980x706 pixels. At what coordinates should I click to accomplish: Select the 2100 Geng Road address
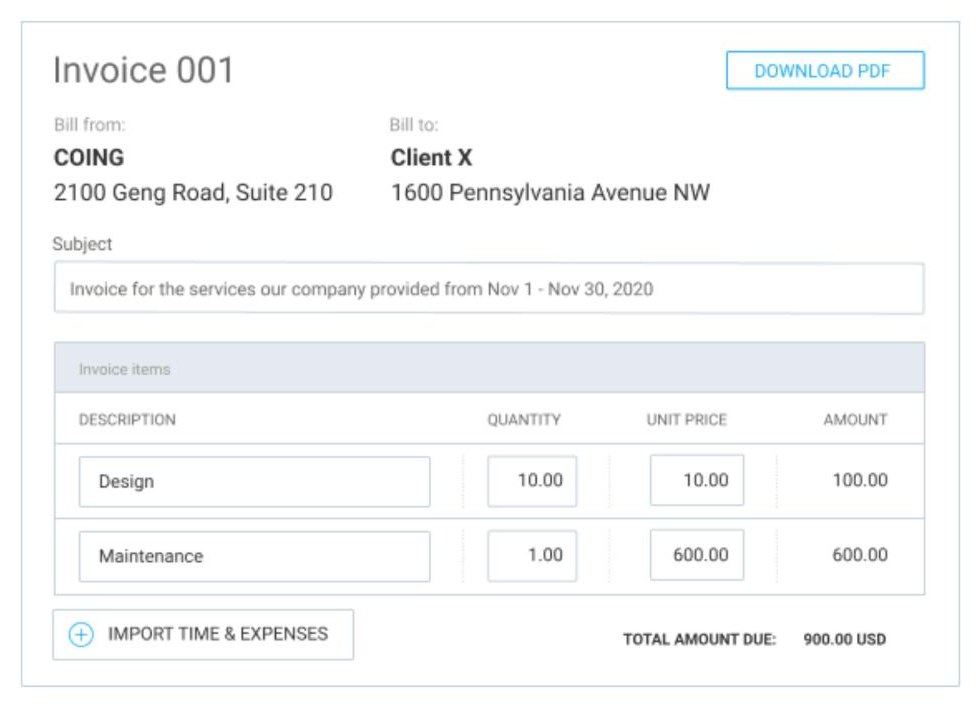click(193, 192)
